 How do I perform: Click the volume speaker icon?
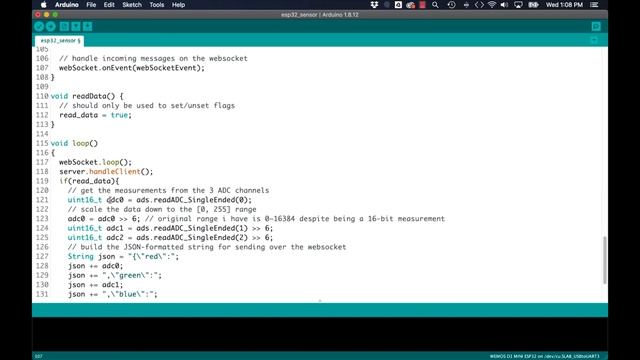point(504,5)
